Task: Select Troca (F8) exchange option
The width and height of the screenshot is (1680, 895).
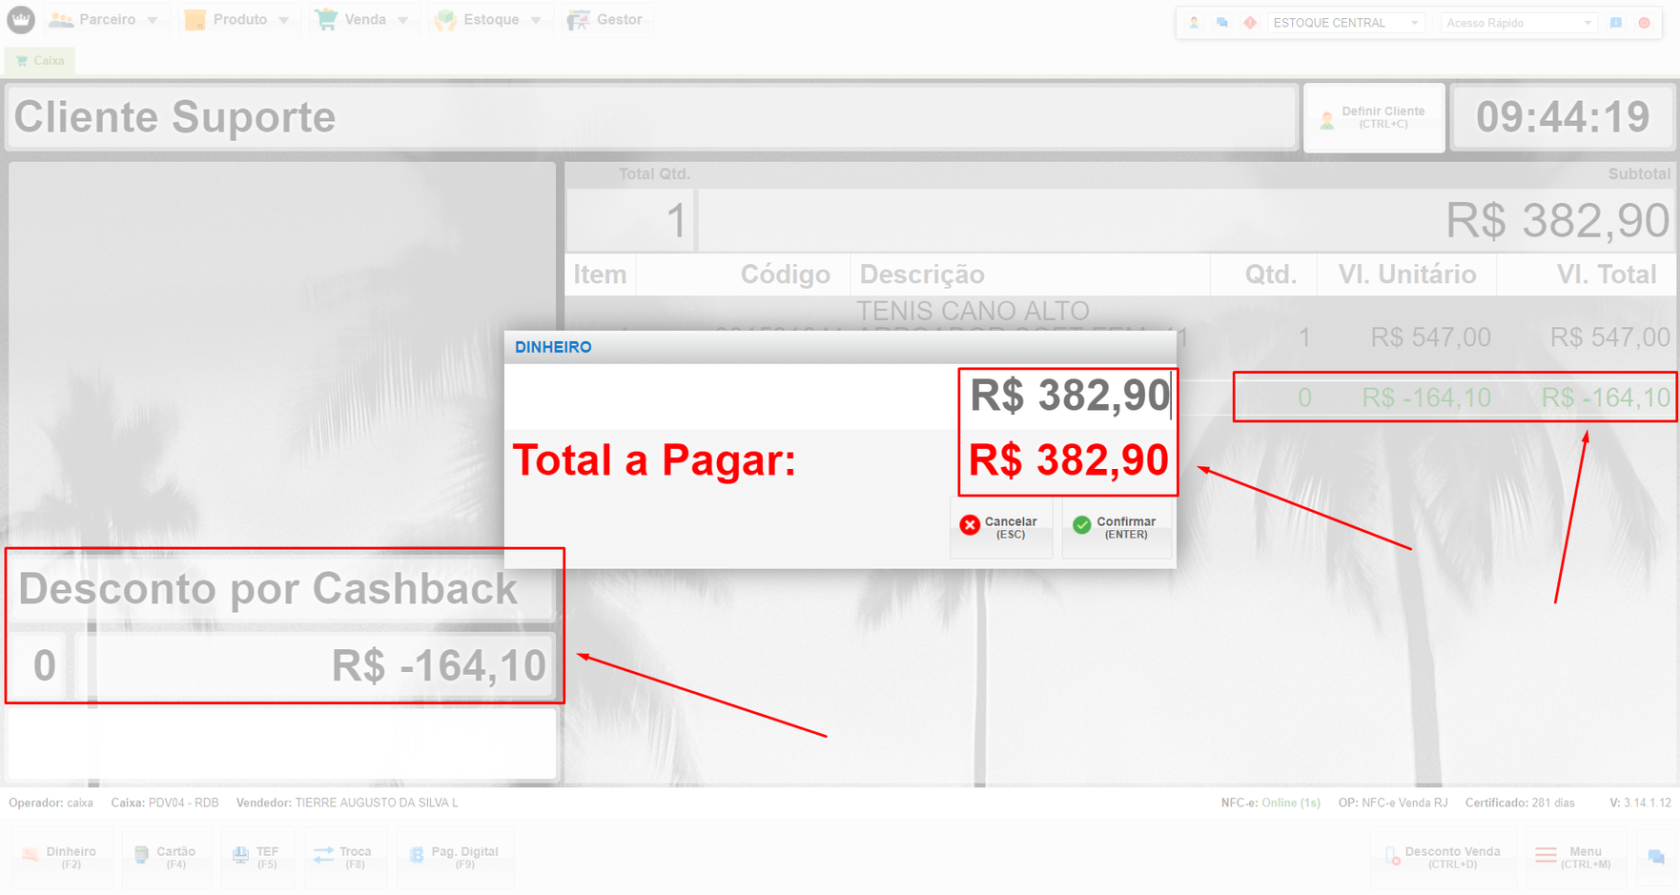Action: pyautogui.click(x=343, y=857)
